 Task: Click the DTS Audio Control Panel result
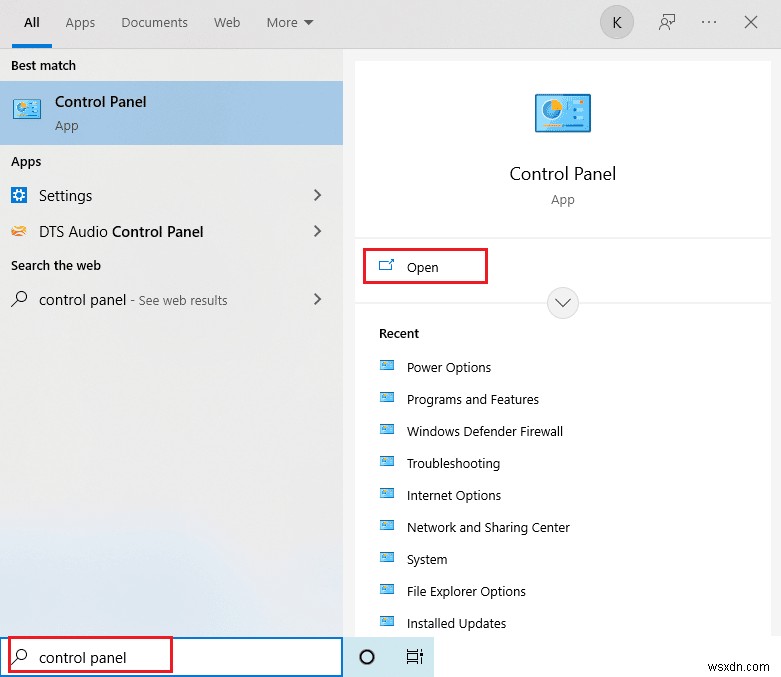coord(171,231)
